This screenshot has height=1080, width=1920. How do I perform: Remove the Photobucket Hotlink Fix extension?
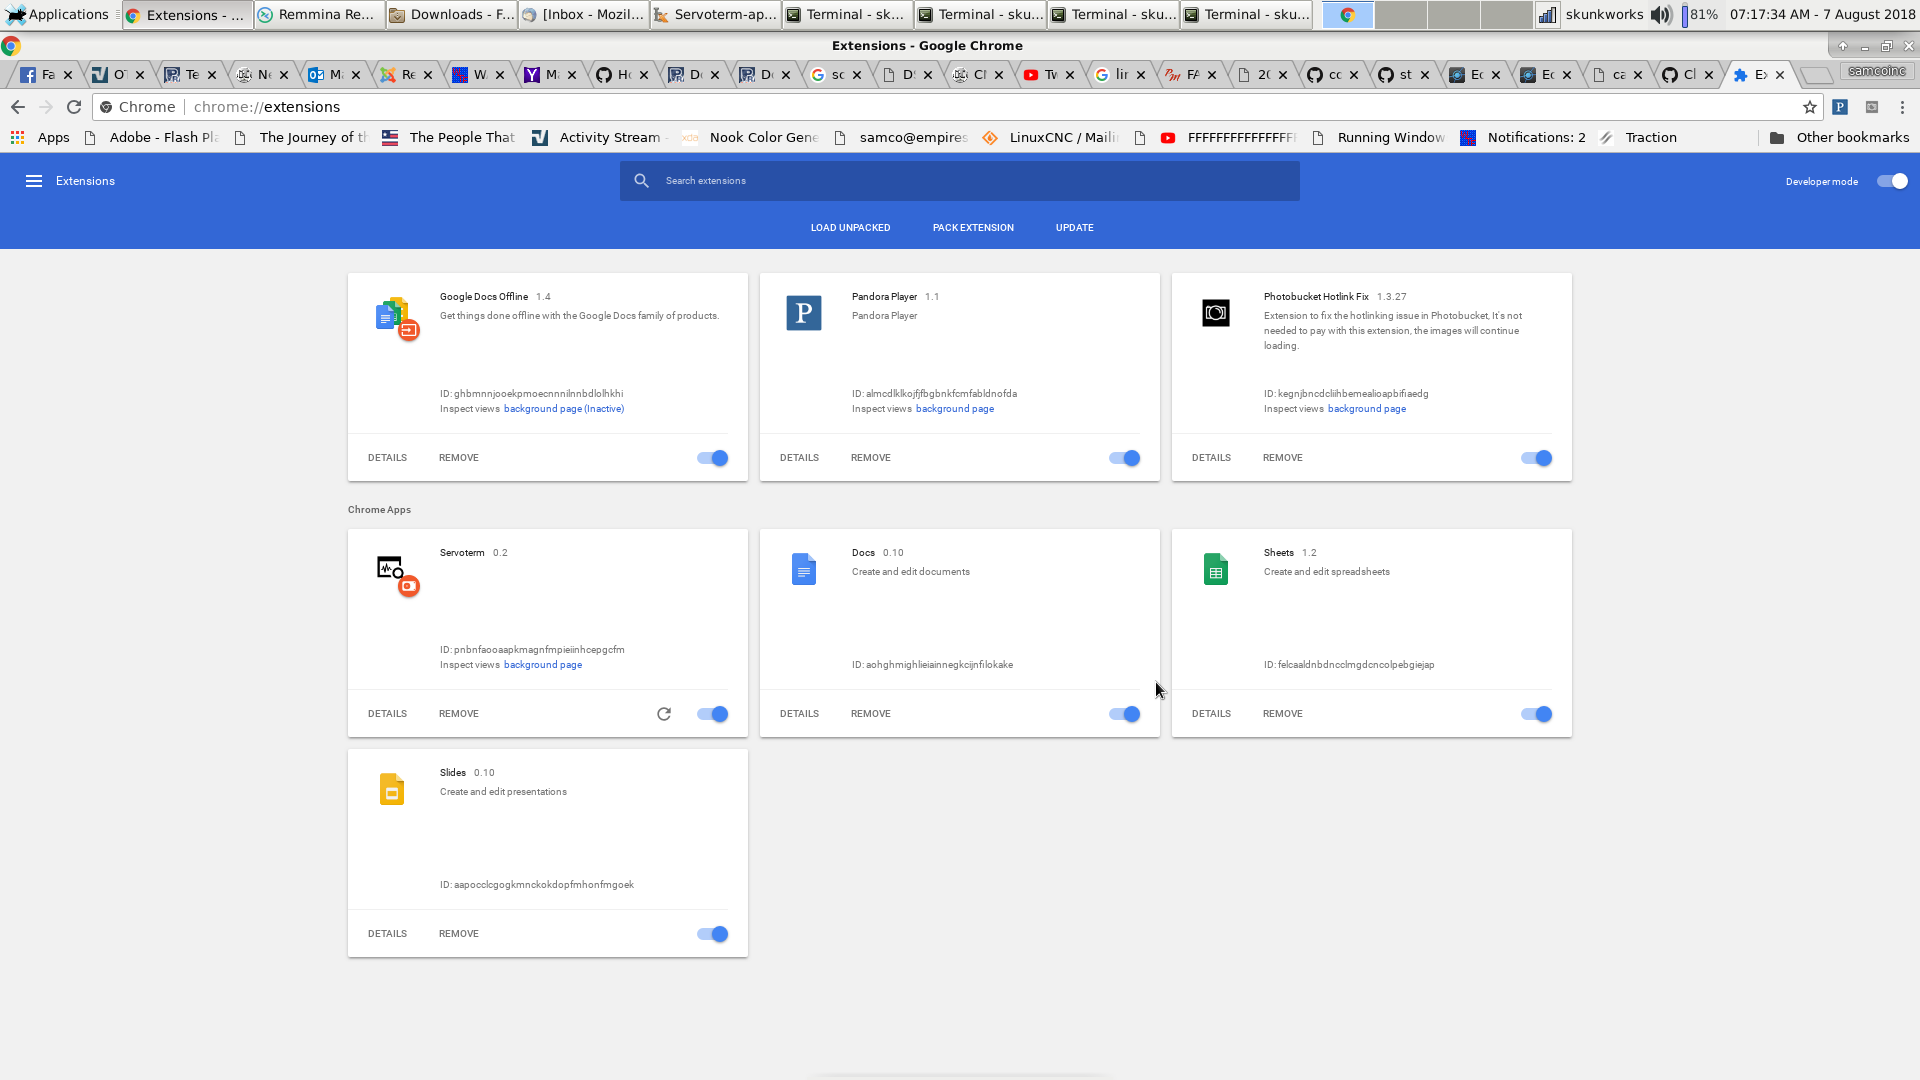[1283, 458]
